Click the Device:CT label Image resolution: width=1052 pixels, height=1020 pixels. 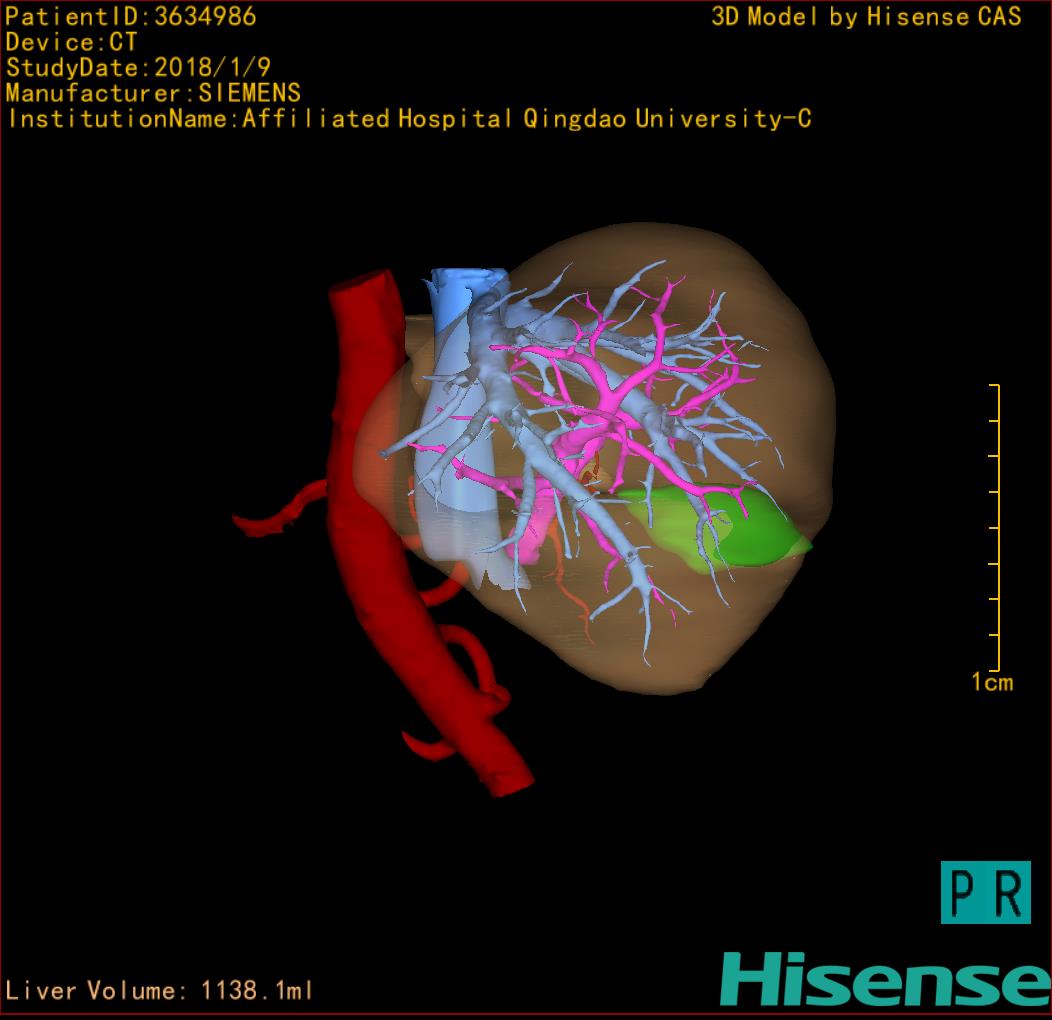tap(71, 42)
